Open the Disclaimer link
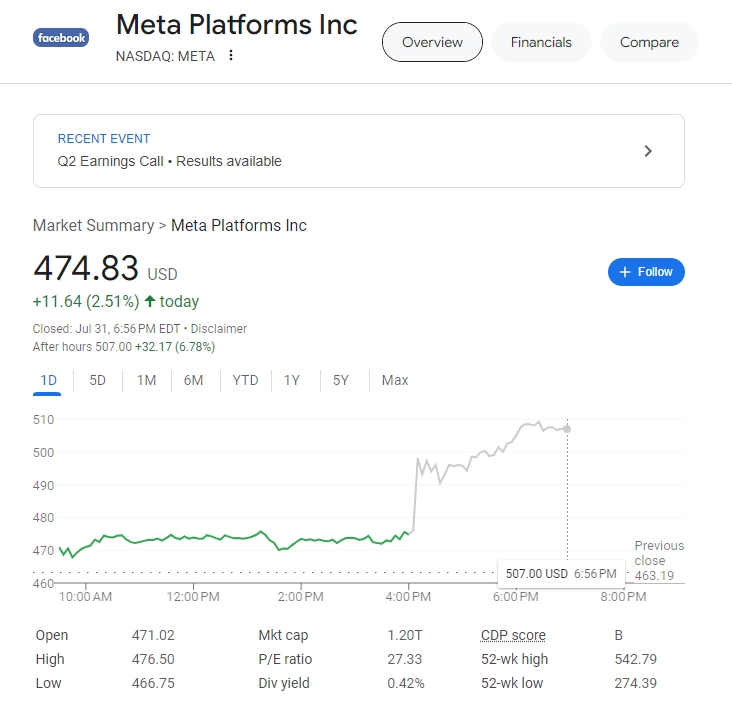The height and width of the screenshot is (709, 732). click(x=218, y=329)
